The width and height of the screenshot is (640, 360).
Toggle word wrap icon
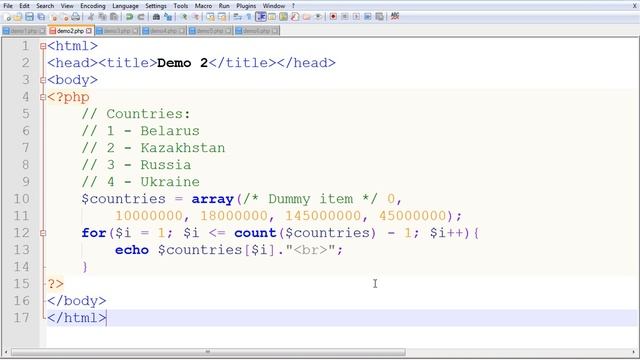[237, 17]
